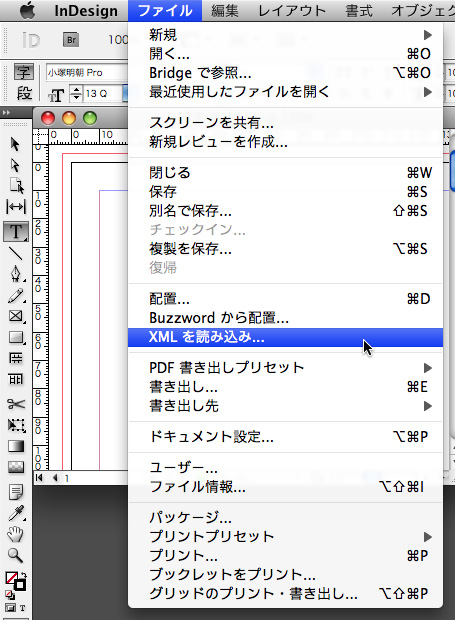Viewport: 455px width, 620px height.
Task: Expand 書き出し先 submenu
Action: [x=285, y=406]
